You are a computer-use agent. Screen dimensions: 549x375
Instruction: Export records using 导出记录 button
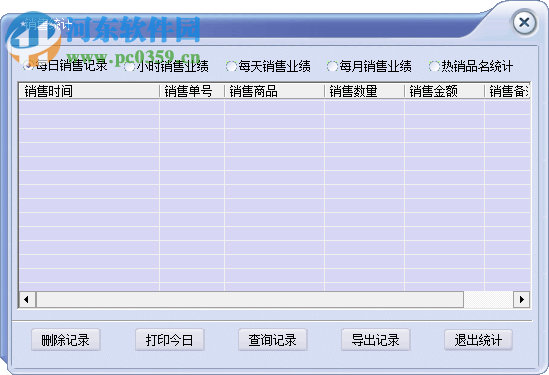point(376,340)
